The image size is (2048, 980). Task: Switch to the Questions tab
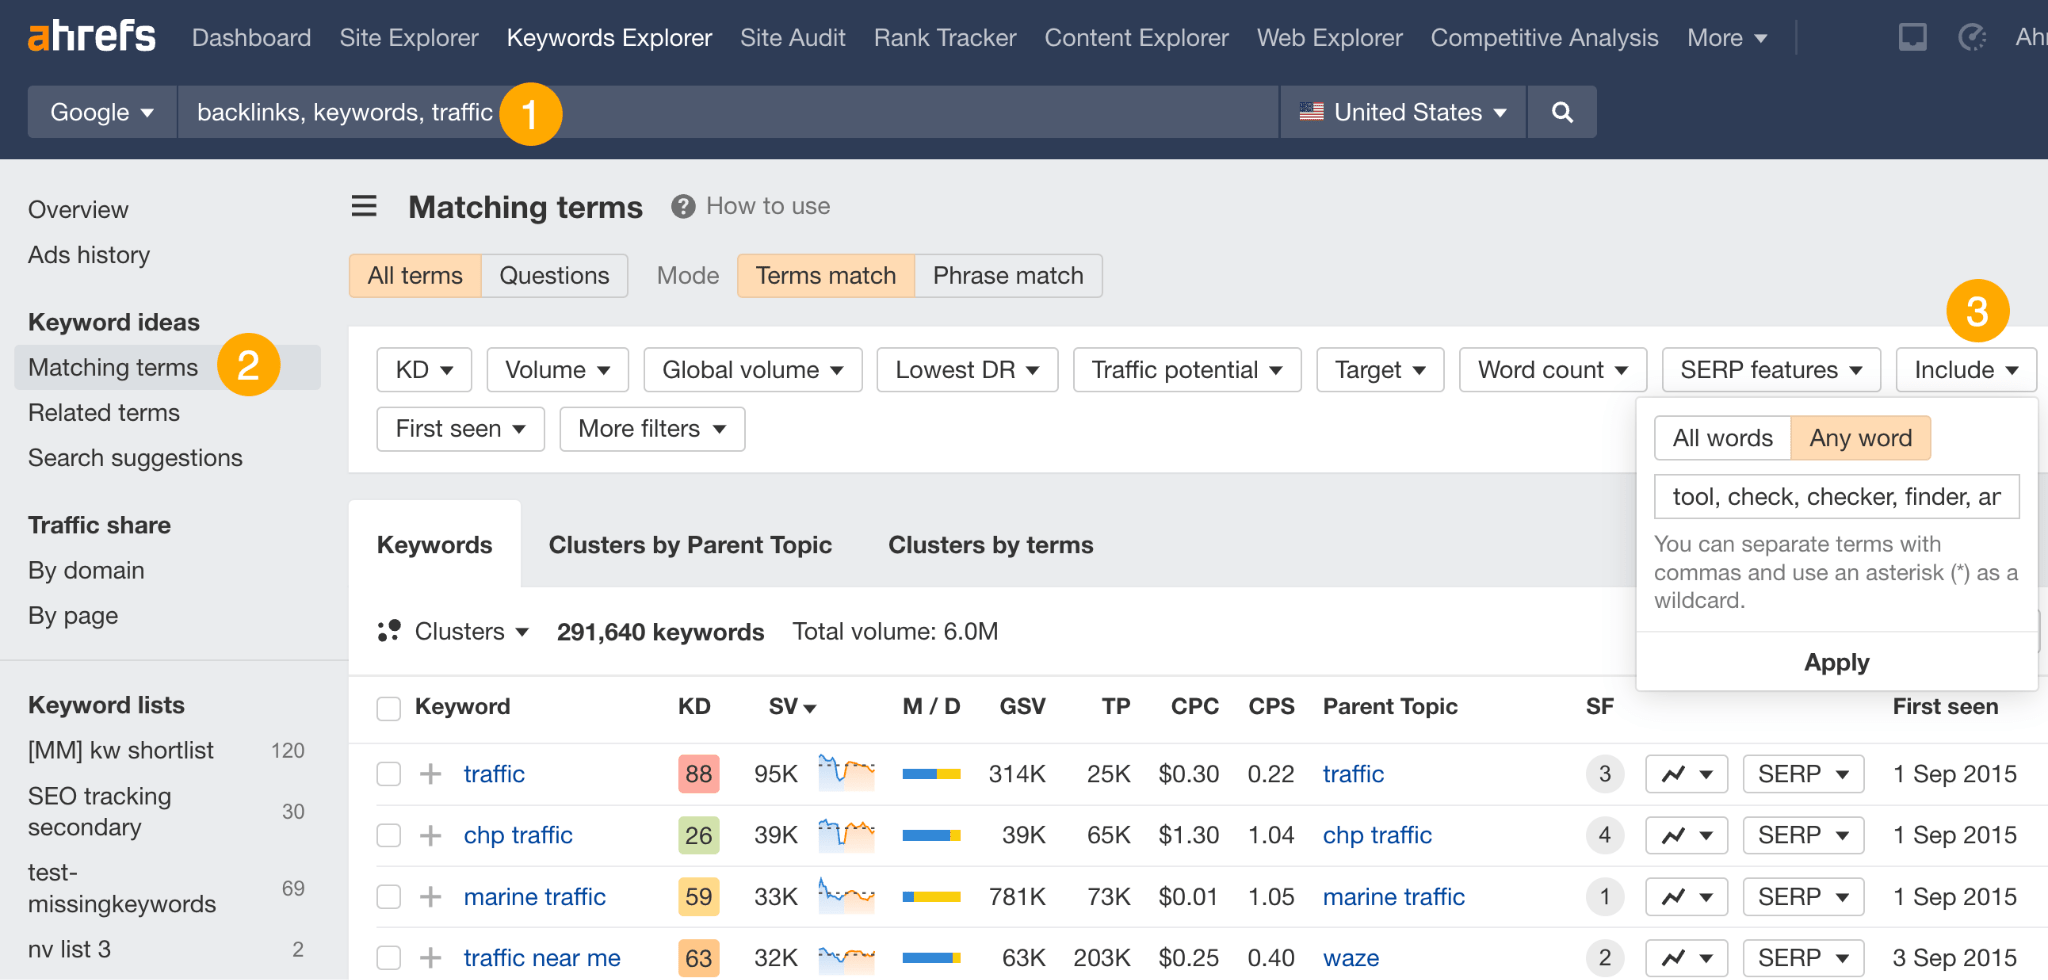coord(554,275)
